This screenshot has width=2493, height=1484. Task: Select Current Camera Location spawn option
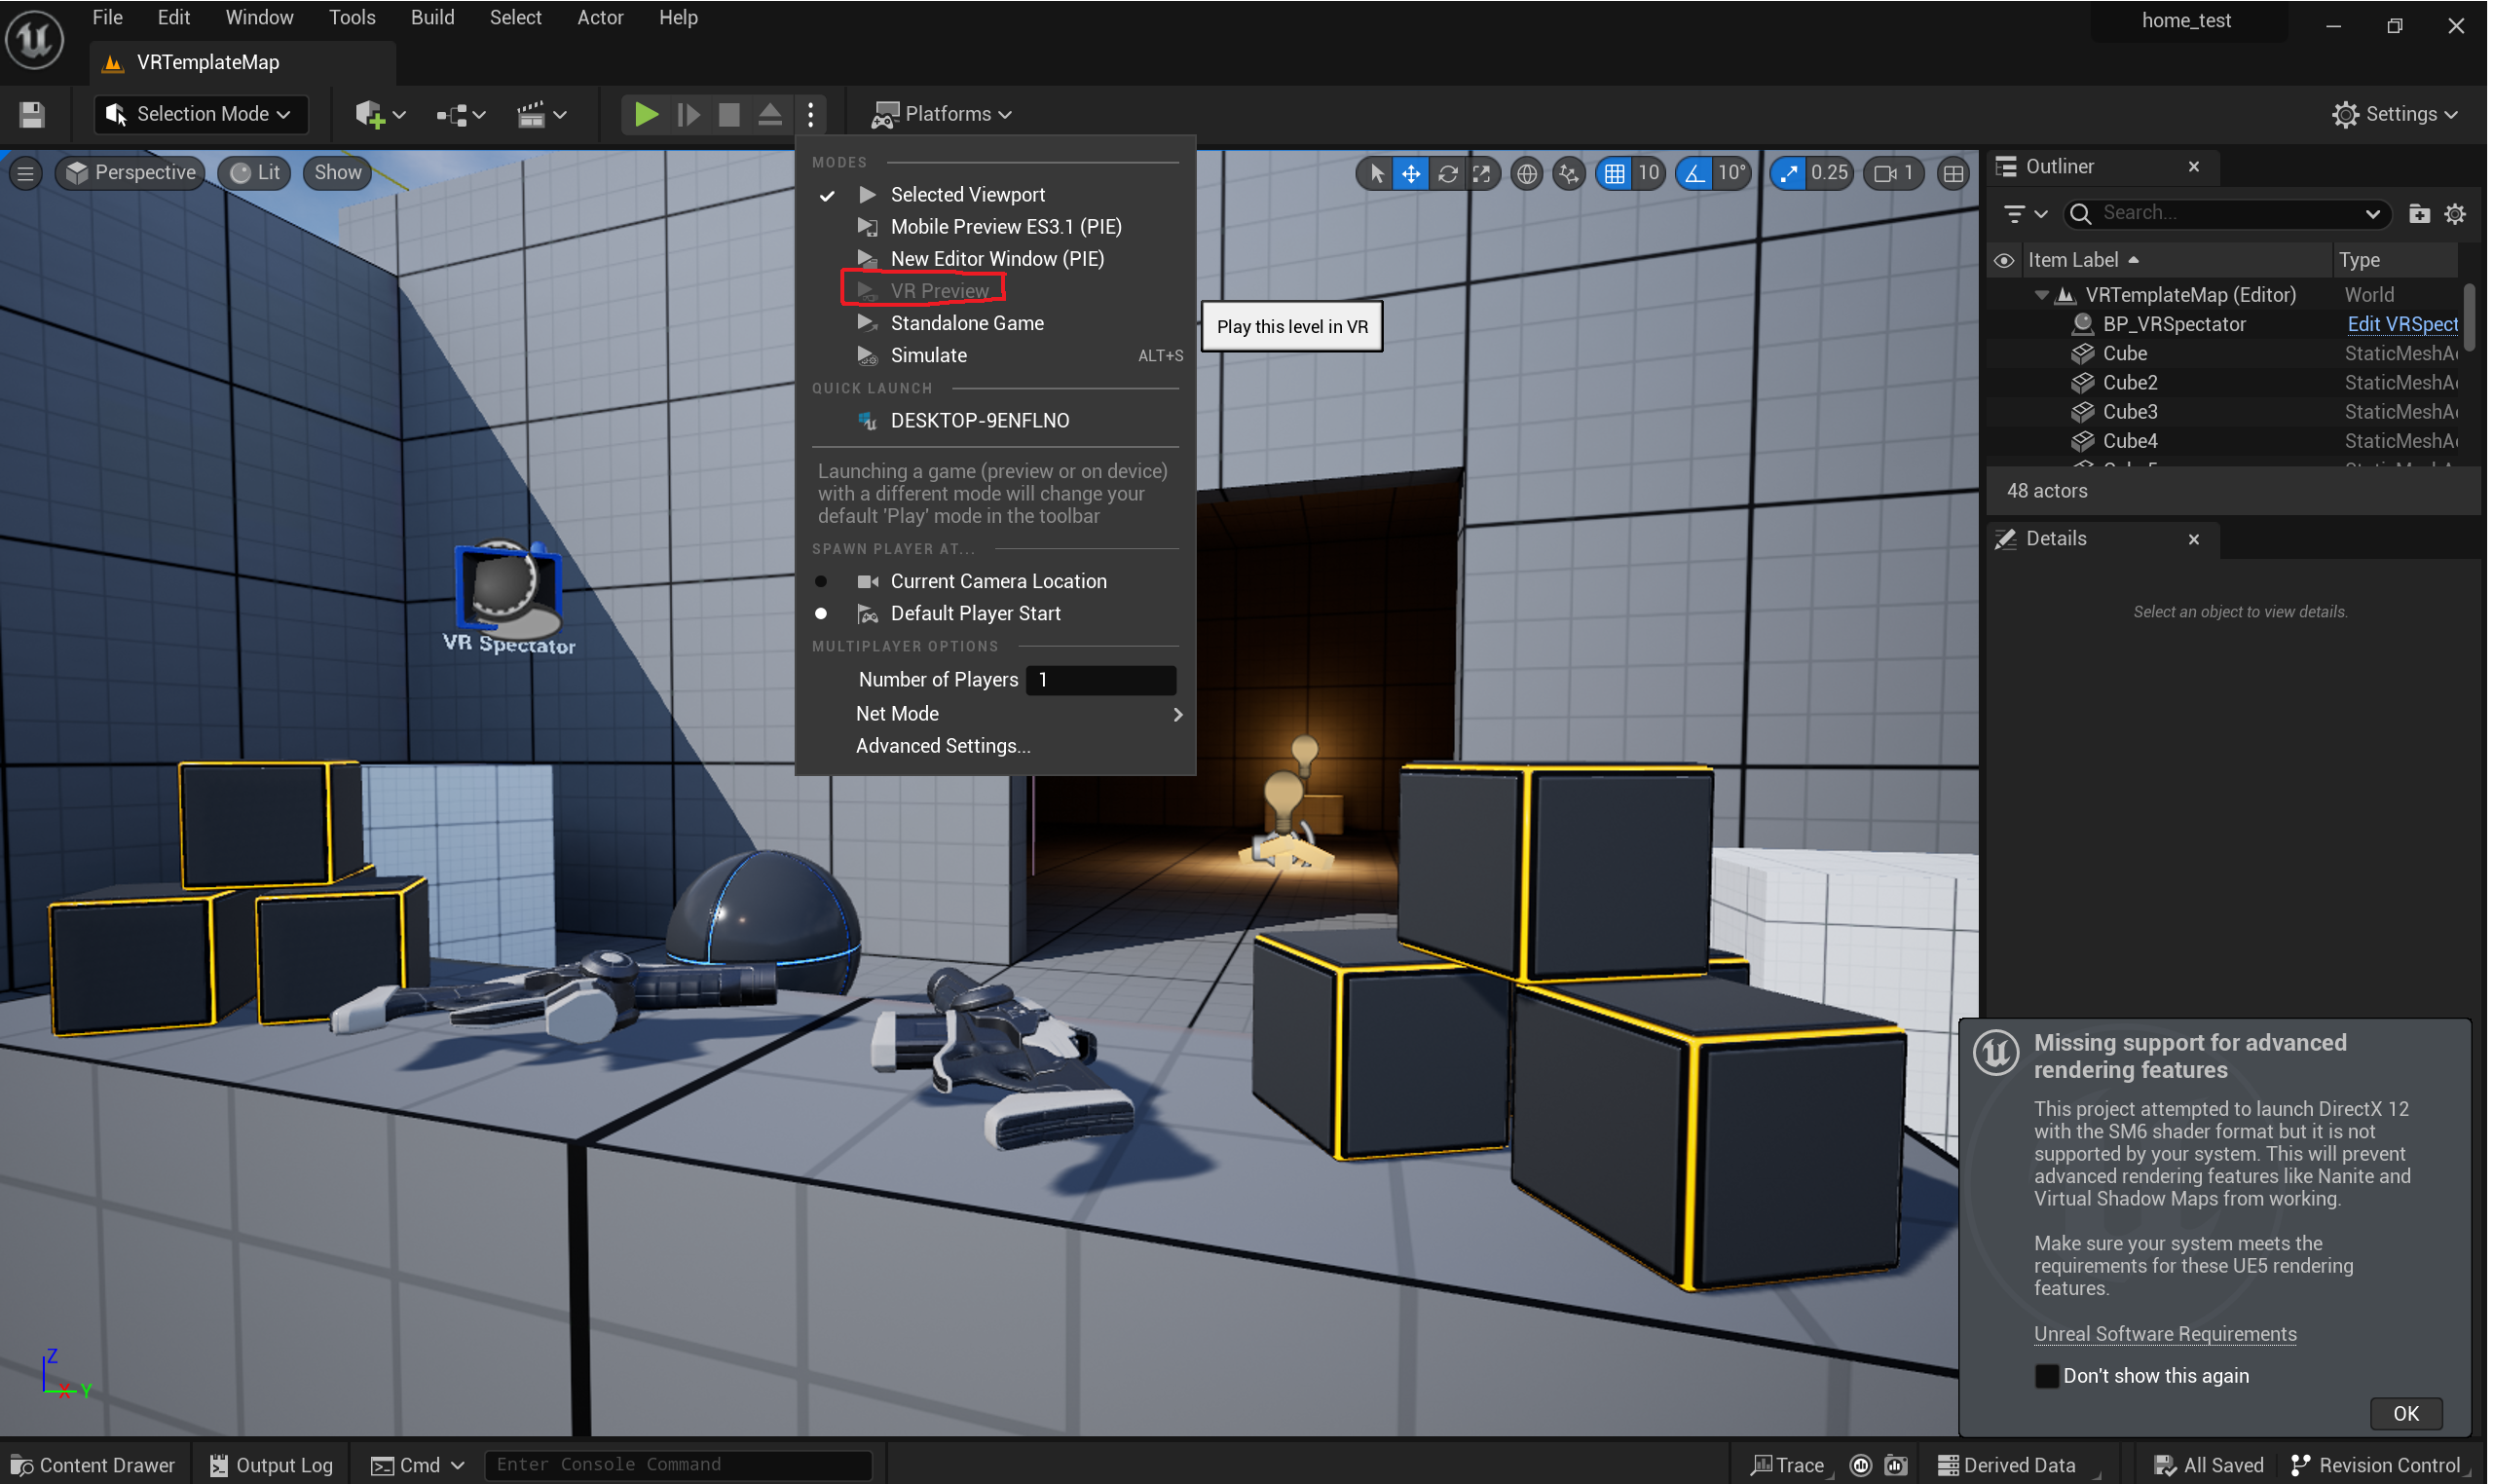997,581
